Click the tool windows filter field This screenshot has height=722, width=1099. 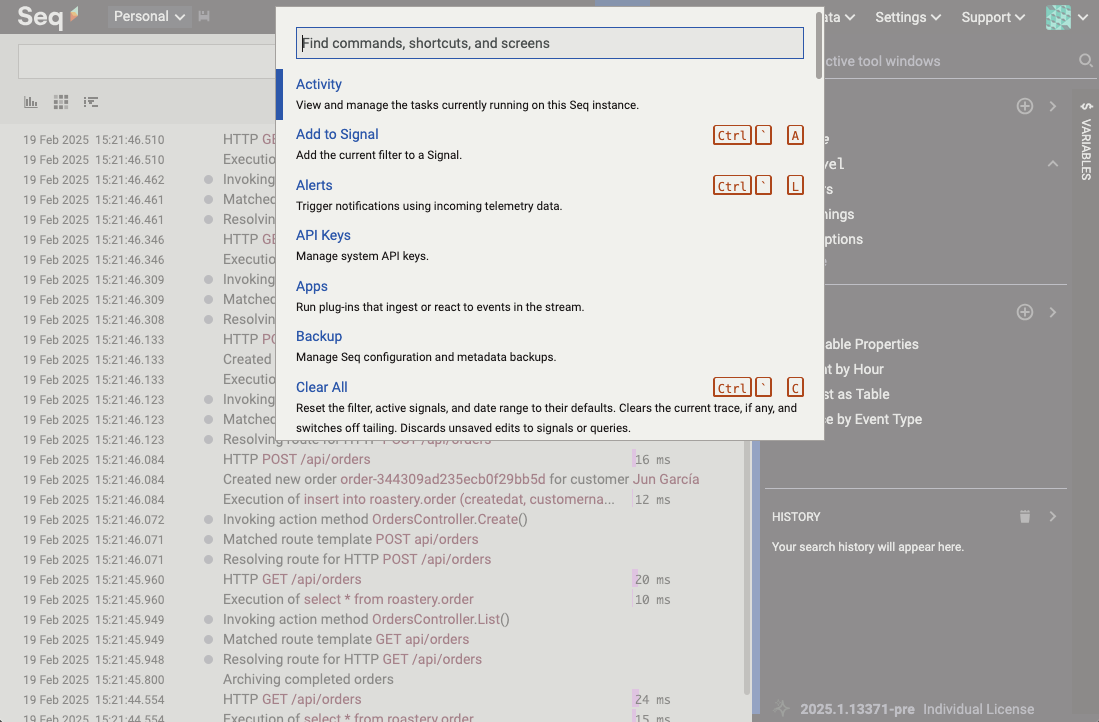point(950,61)
